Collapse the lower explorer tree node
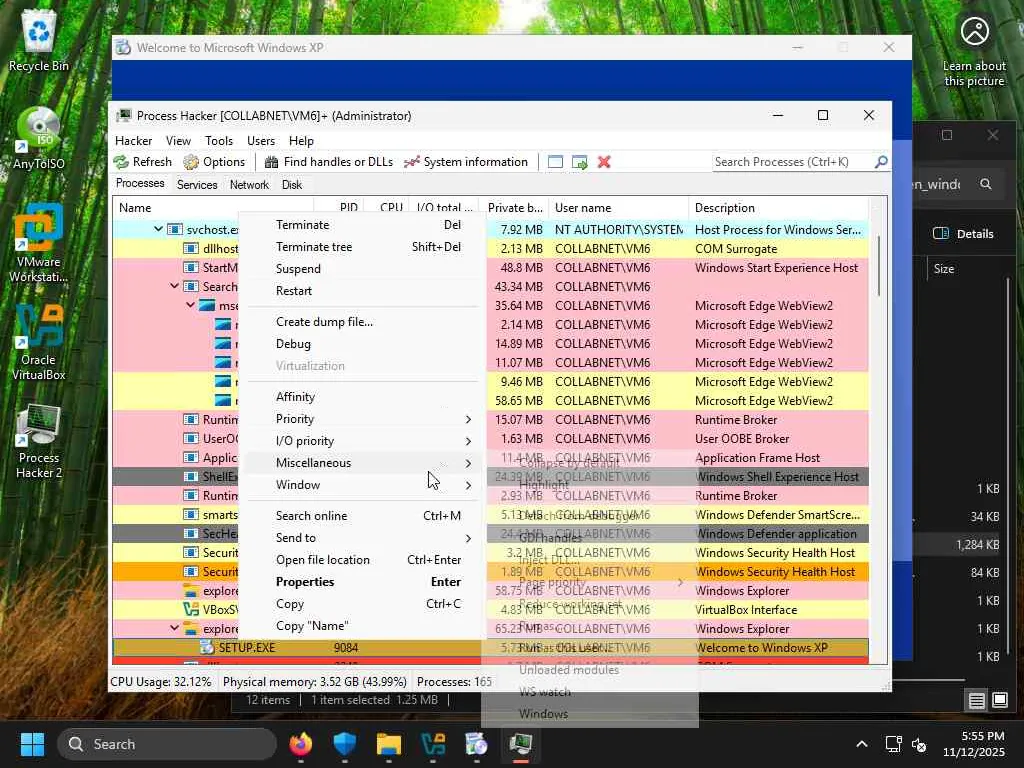1024x768 pixels. click(174, 628)
